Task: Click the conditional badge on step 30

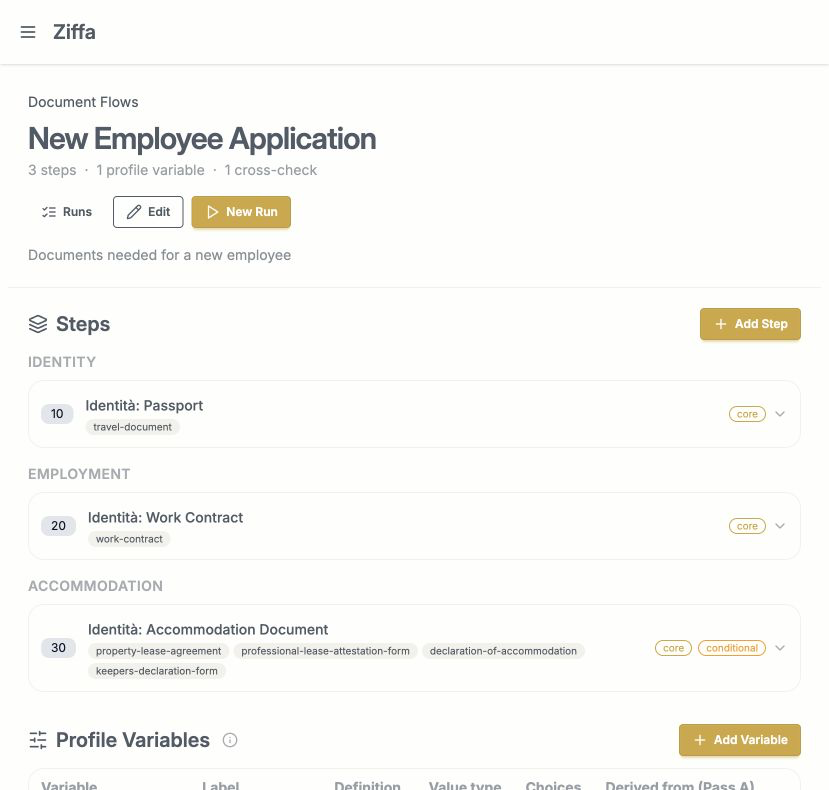Action: tap(732, 648)
